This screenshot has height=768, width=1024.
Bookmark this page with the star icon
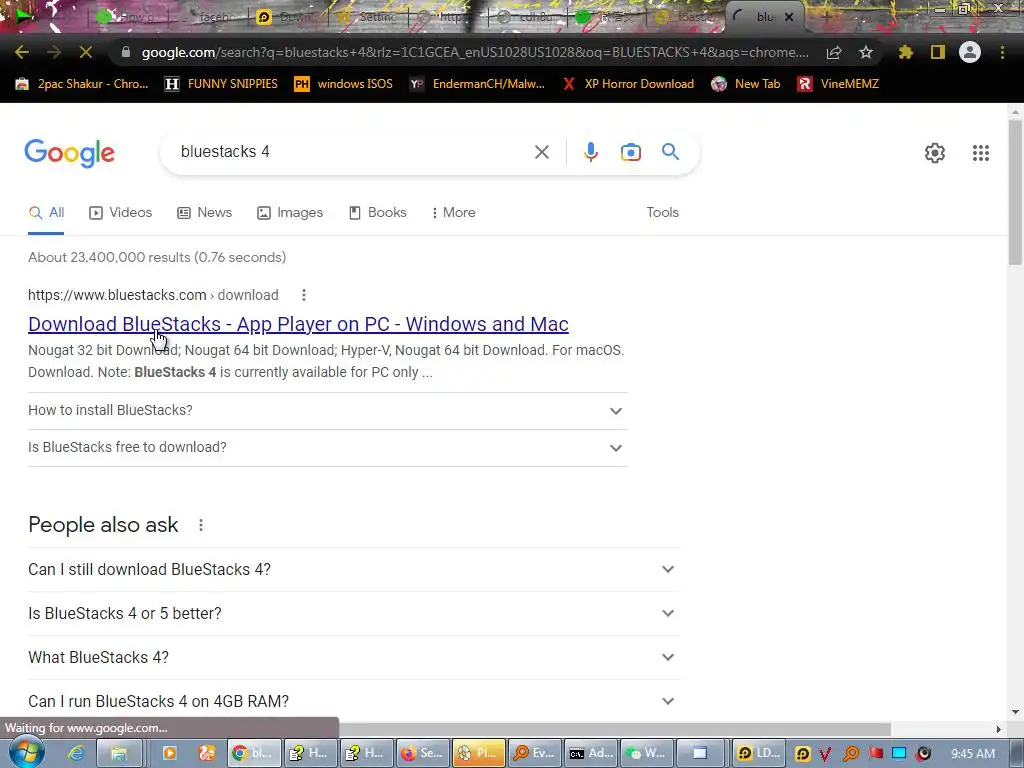[x=866, y=52]
